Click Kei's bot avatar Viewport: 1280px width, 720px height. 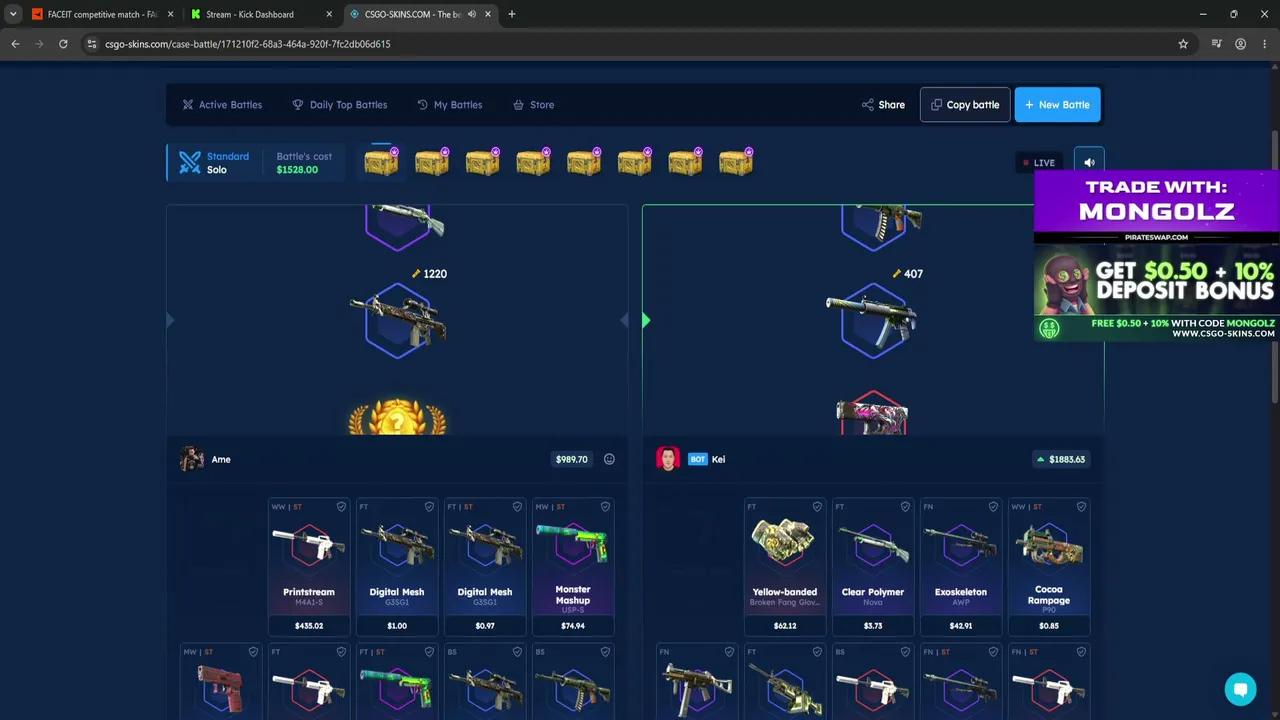[x=668, y=459]
